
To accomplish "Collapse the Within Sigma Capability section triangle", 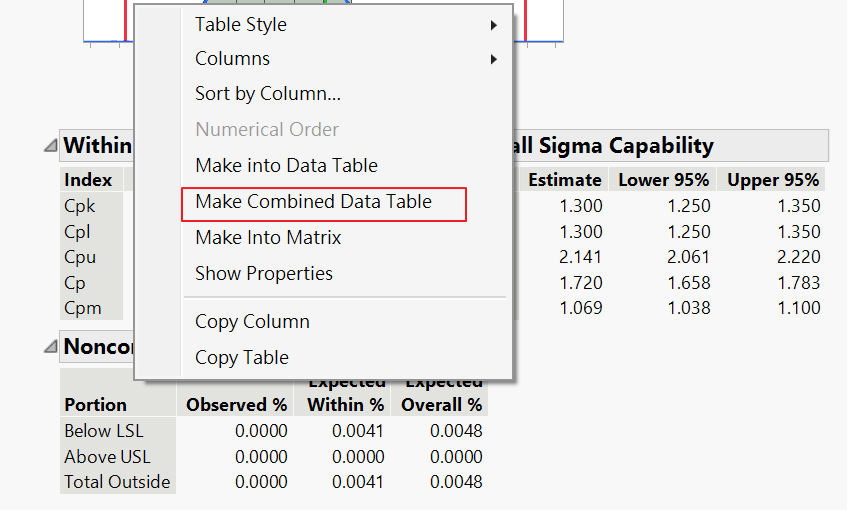I will 50,146.
